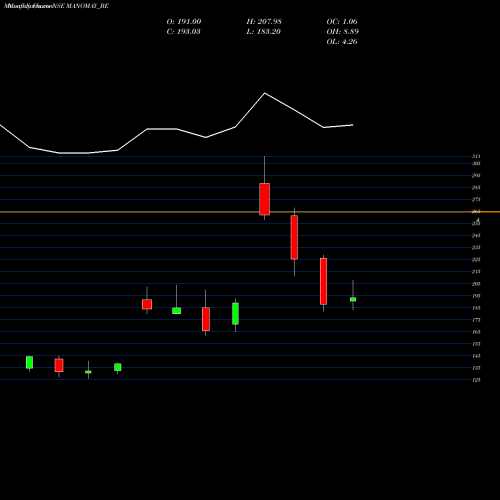This screenshot has width=500, height=500.
Task: Click the open price value O: 191.00
Action: click(184, 22)
